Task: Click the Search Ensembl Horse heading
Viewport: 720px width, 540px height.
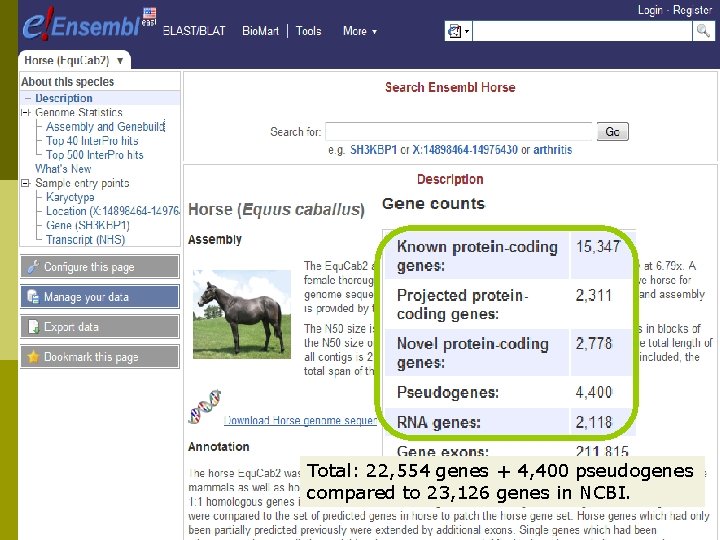Action: click(x=450, y=87)
